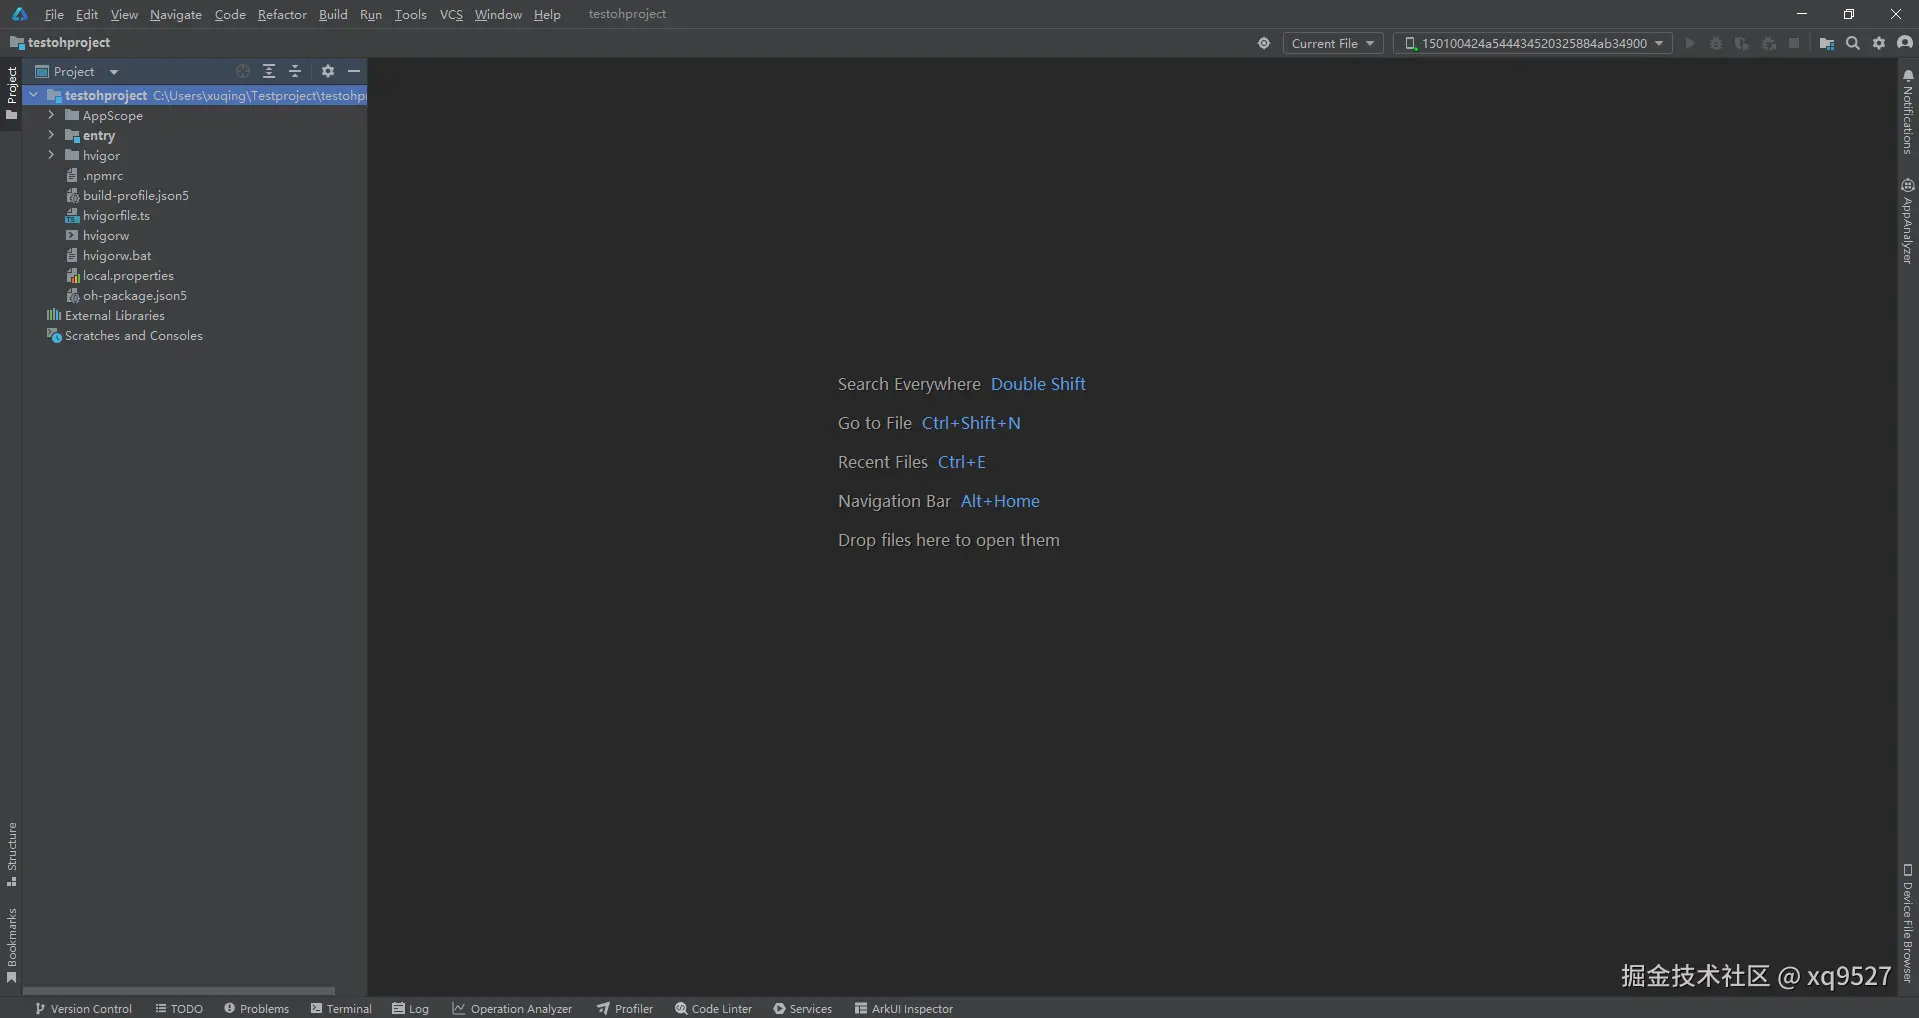Toggle the Structure tool window
1919x1018 pixels.
[x=11, y=855]
